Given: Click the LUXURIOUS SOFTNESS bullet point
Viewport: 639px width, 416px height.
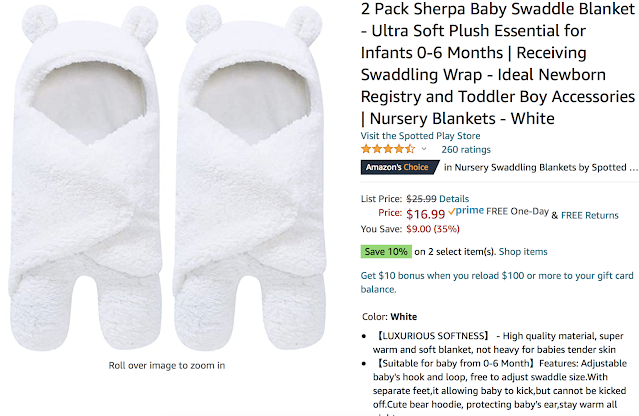Looking at the screenshot, I should (497, 343).
